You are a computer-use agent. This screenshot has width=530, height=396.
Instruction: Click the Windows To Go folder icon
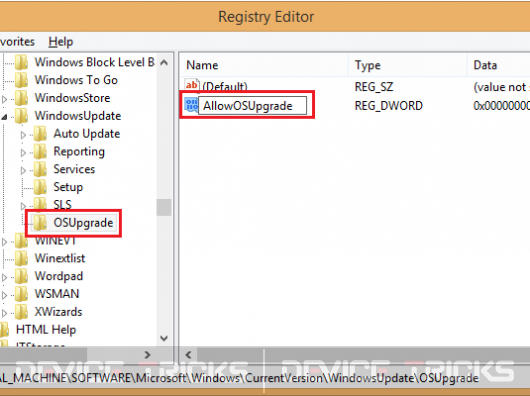tap(22, 80)
